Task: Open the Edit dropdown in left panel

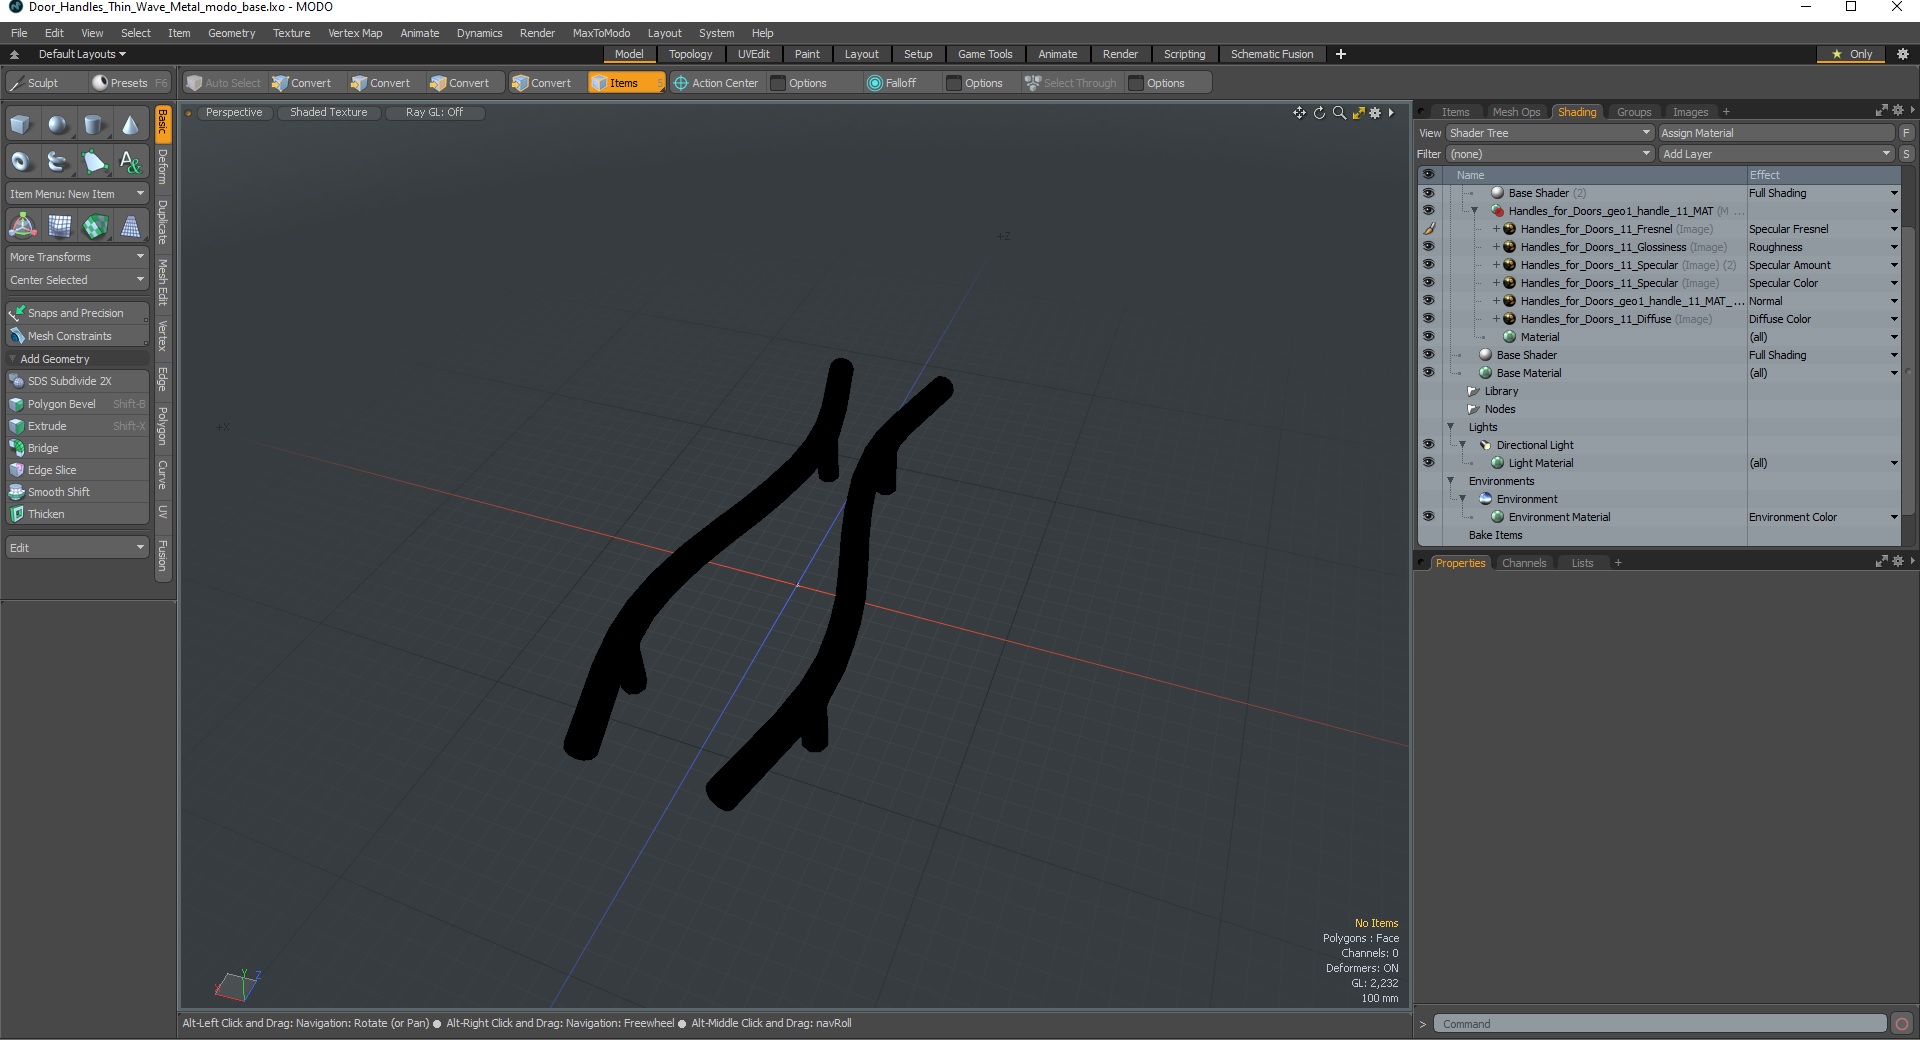Action: coord(77,548)
